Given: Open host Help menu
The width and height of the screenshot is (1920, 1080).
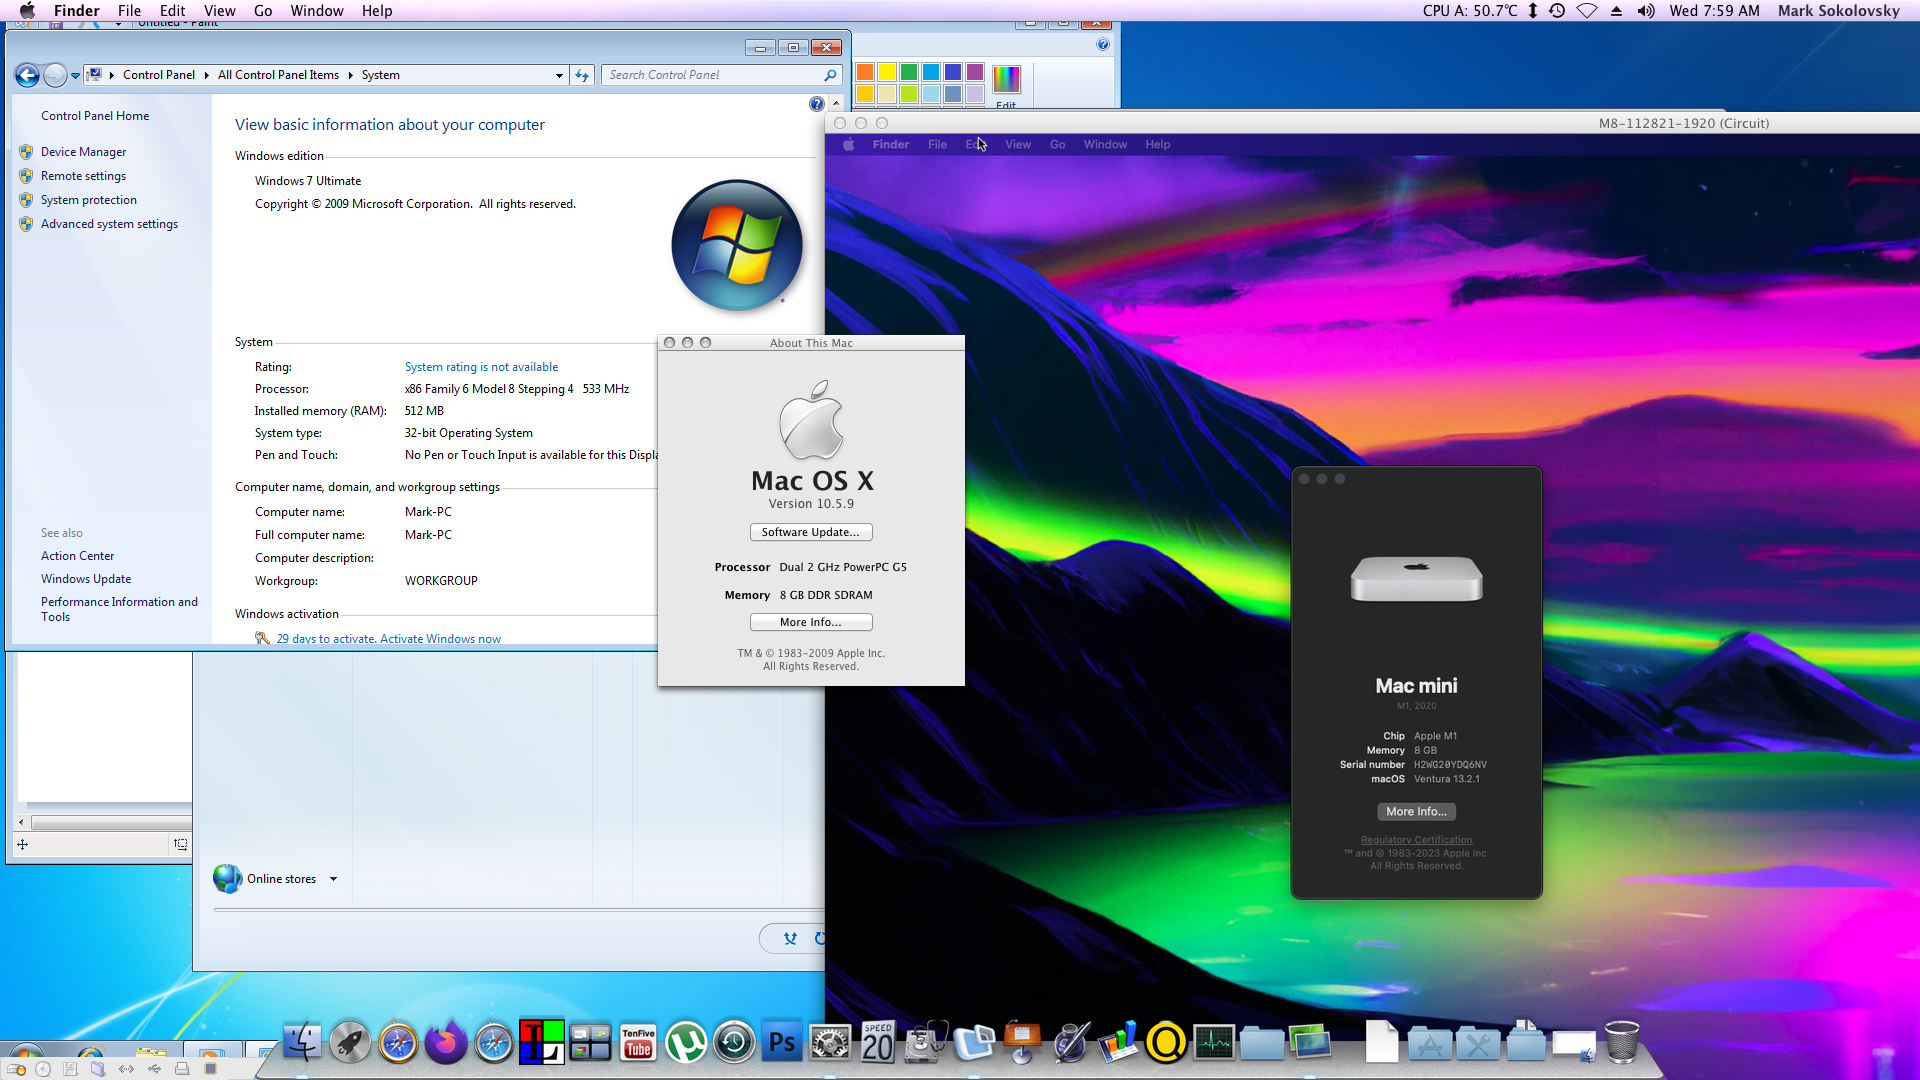Looking at the screenshot, I should click(377, 11).
